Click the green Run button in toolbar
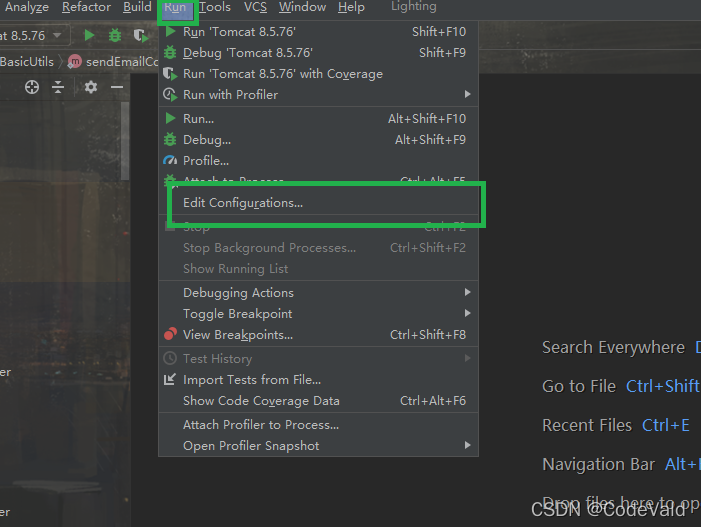 point(89,35)
